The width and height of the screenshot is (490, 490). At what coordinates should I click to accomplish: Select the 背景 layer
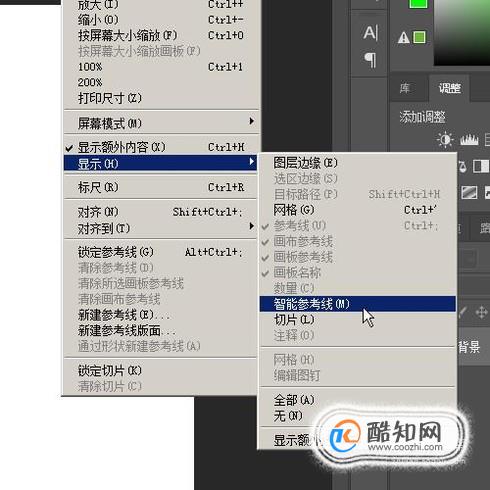pos(469,347)
